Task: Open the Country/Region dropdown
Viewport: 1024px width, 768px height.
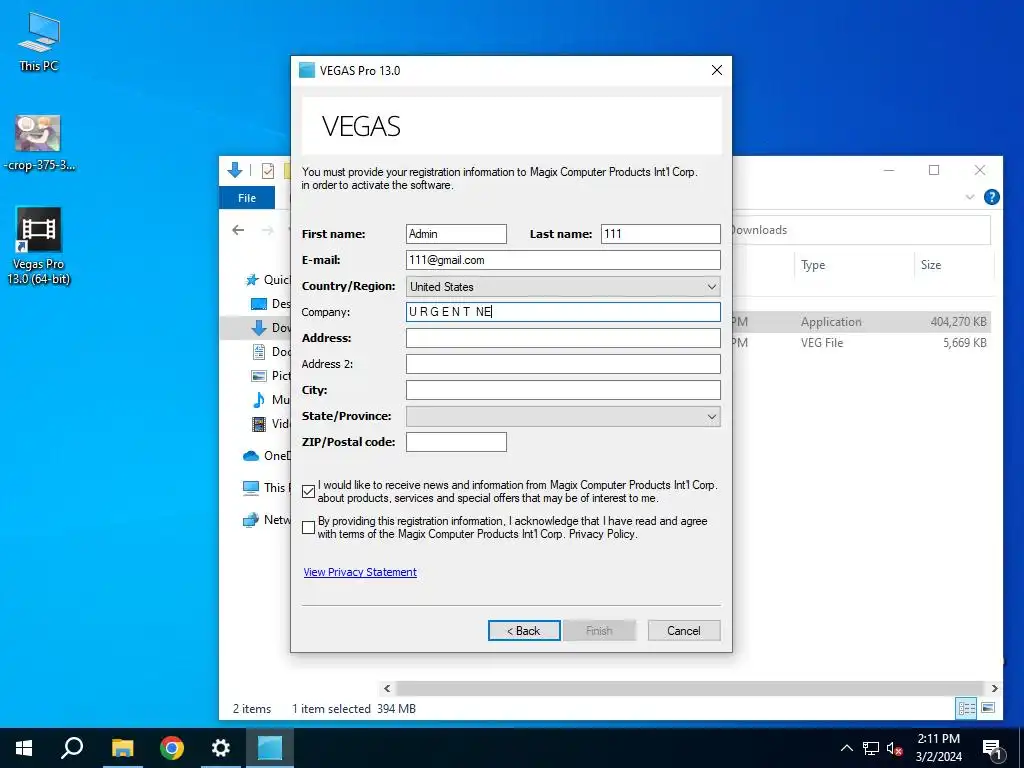Action: 563,286
